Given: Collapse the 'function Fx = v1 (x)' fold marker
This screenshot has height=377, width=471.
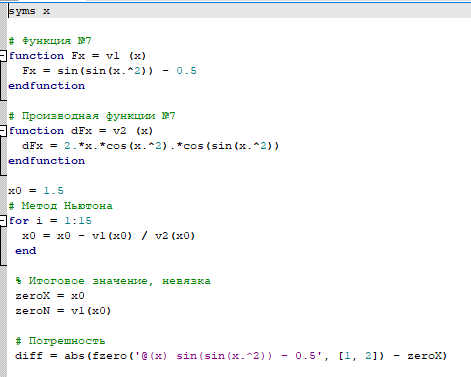Looking at the screenshot, I should 3,56.
